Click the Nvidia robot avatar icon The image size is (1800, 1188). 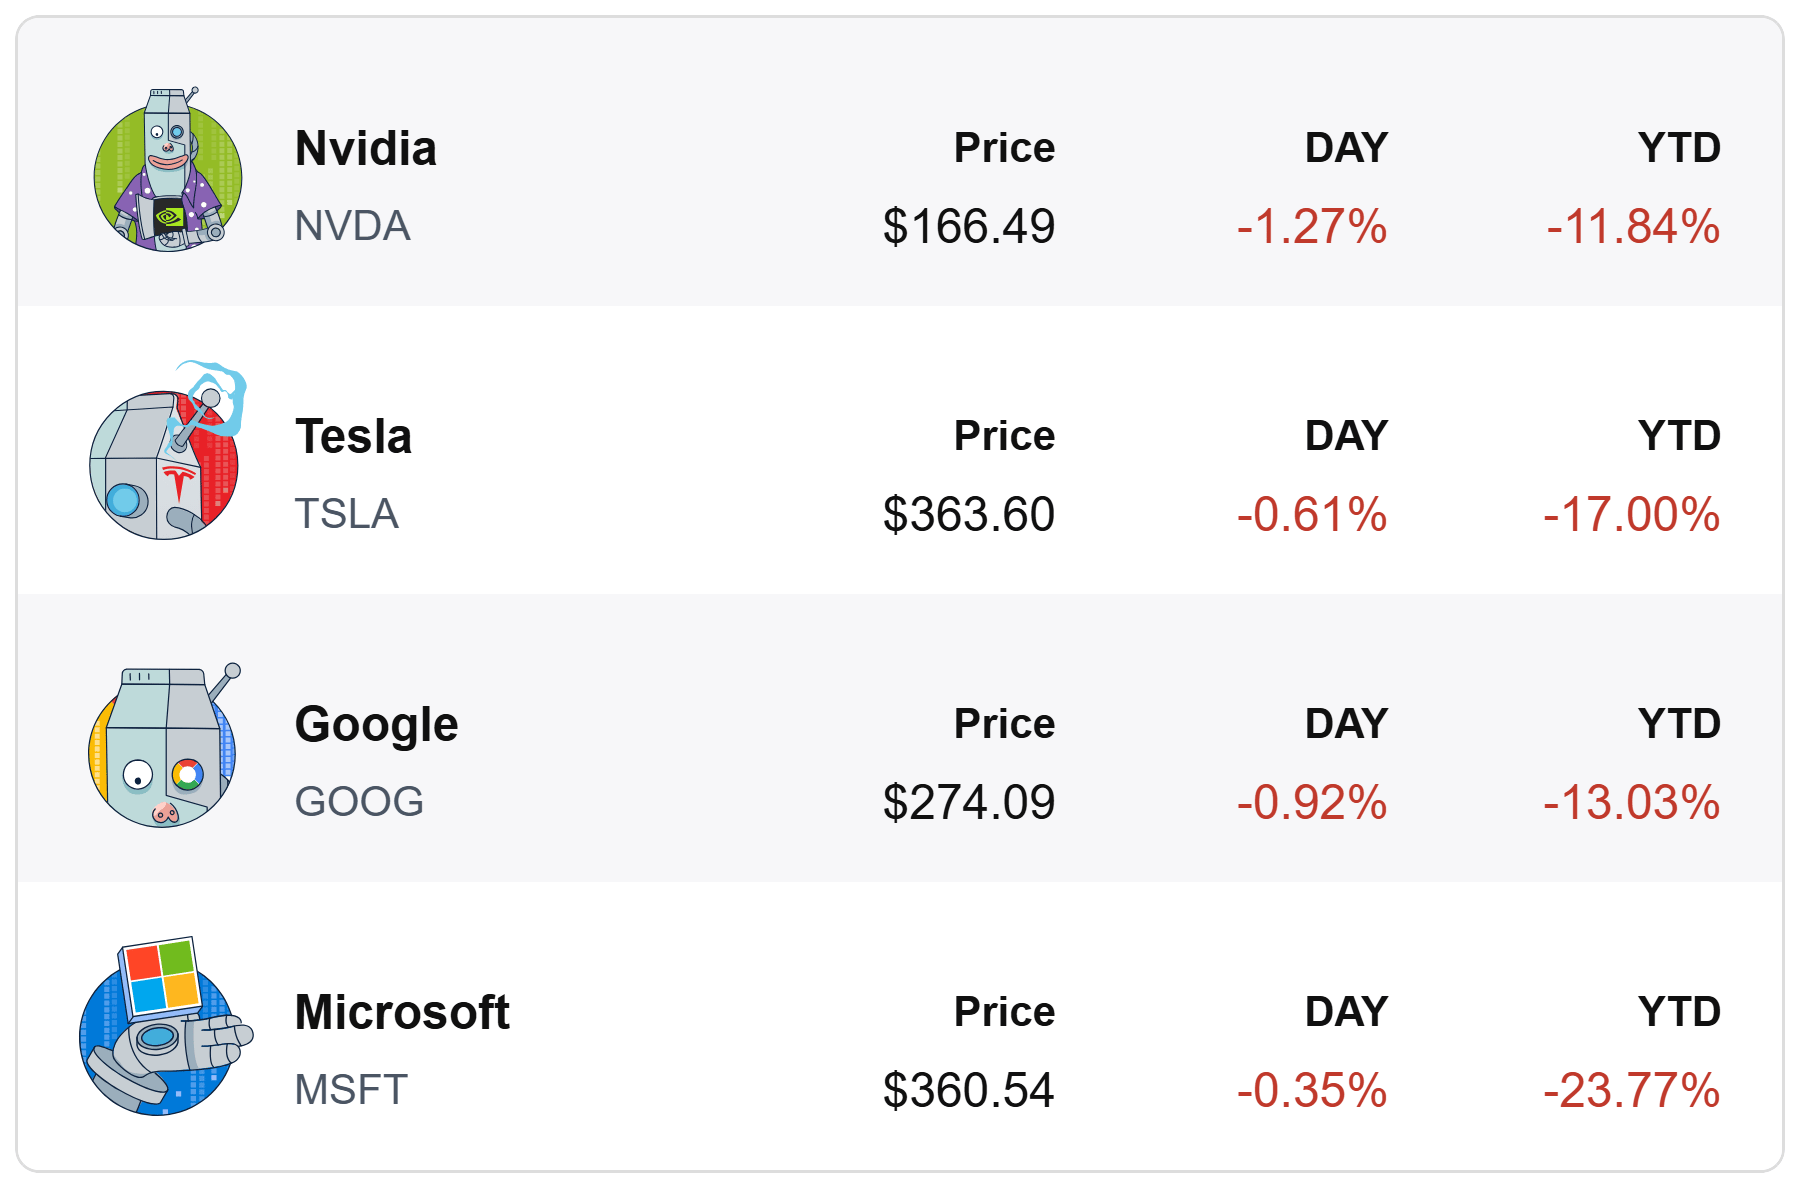(168, 172)
